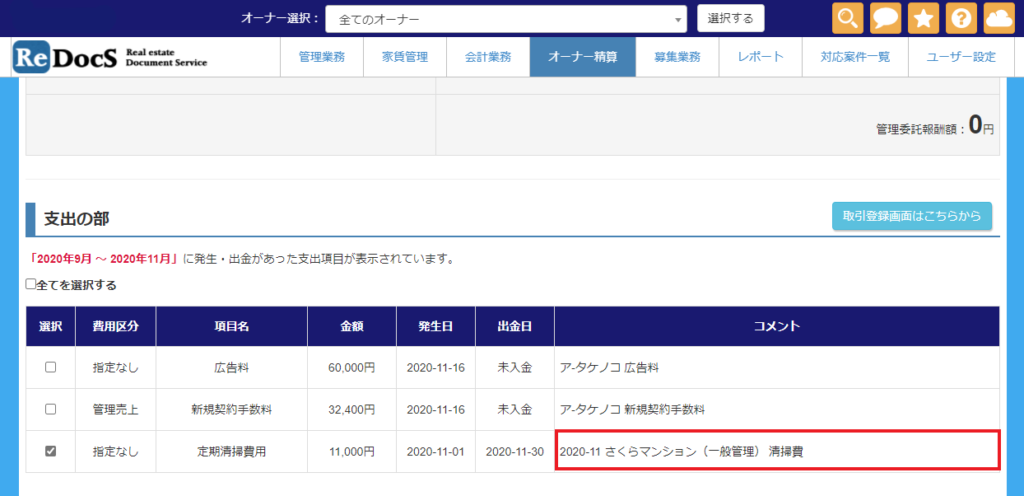Click the 広告料 item name cell

click(x=232, y=367)
